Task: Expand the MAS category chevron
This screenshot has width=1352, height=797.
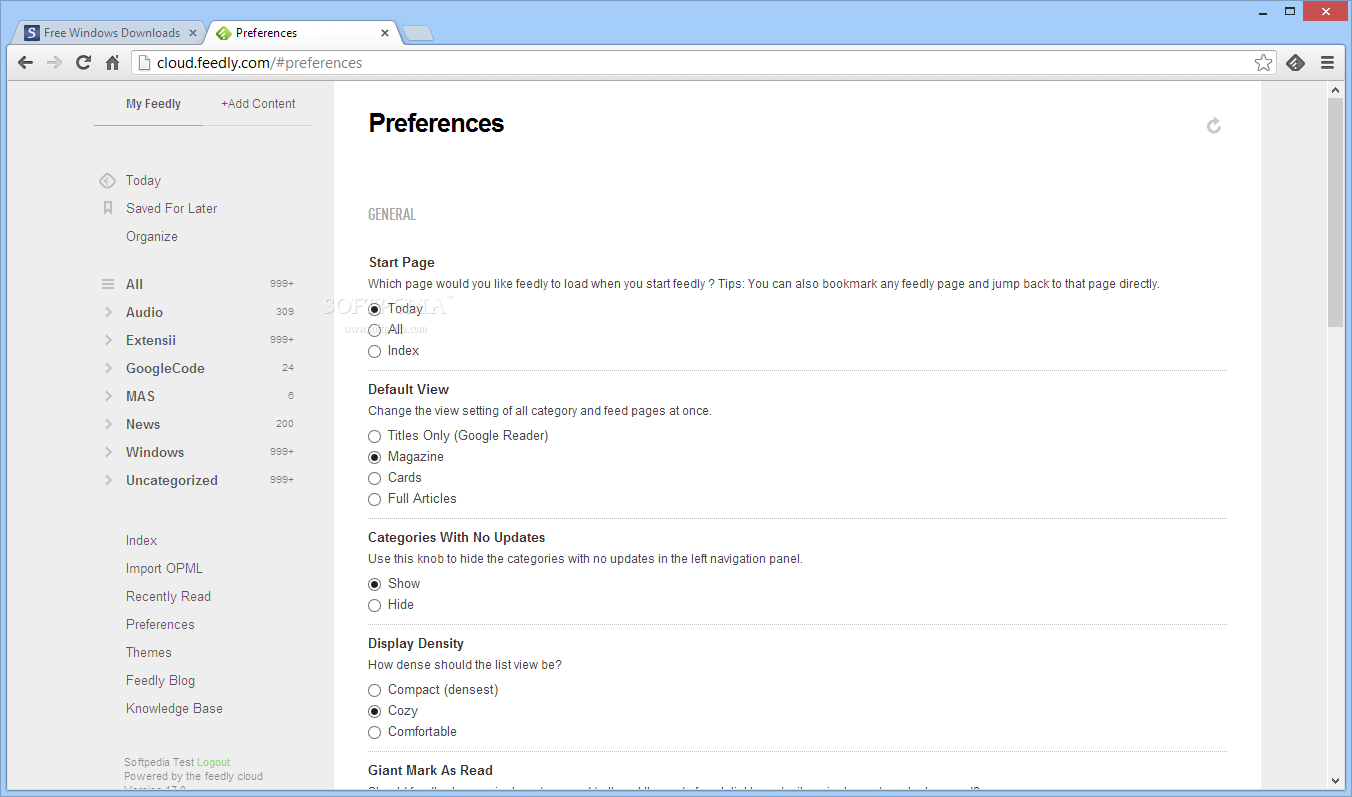Action: (108, 396)
